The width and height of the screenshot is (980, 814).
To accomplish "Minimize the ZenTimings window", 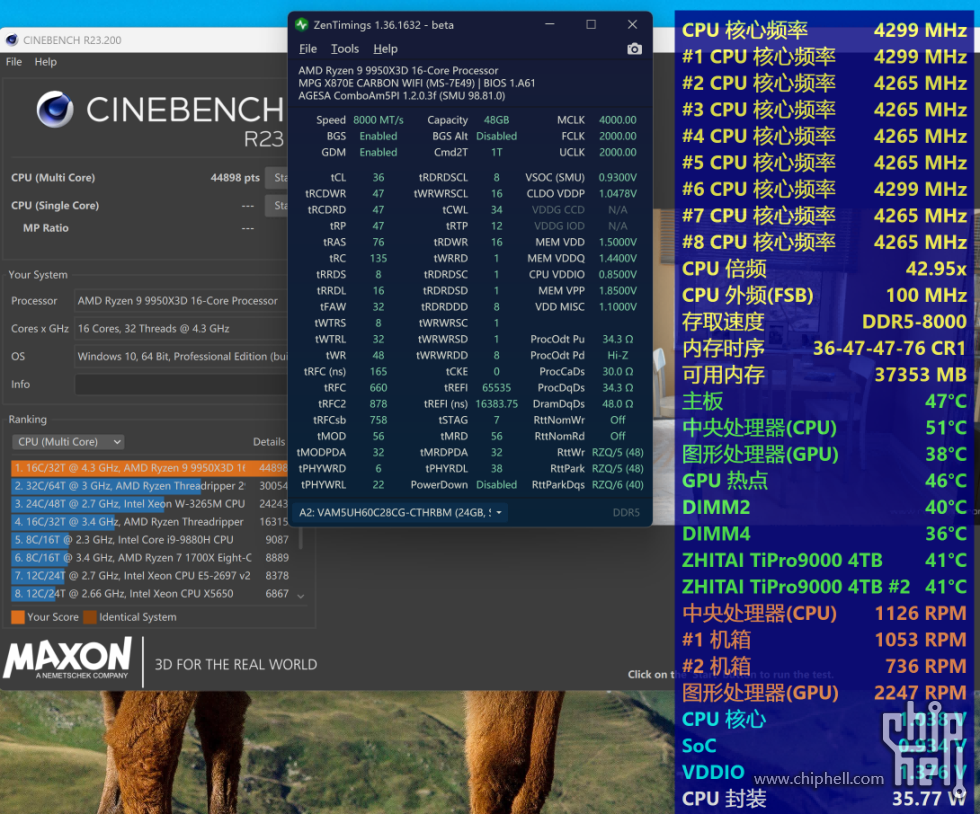I will coord(550,24).
